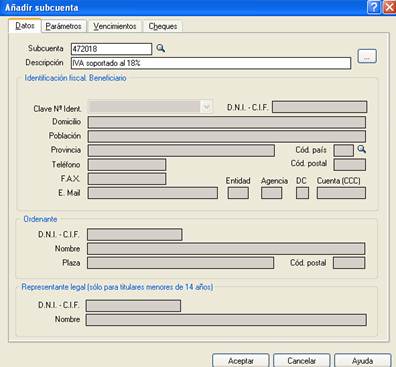Click the Cancelar button
The image size is (396, 367).
pyautogui.click(x=302, y=360)
